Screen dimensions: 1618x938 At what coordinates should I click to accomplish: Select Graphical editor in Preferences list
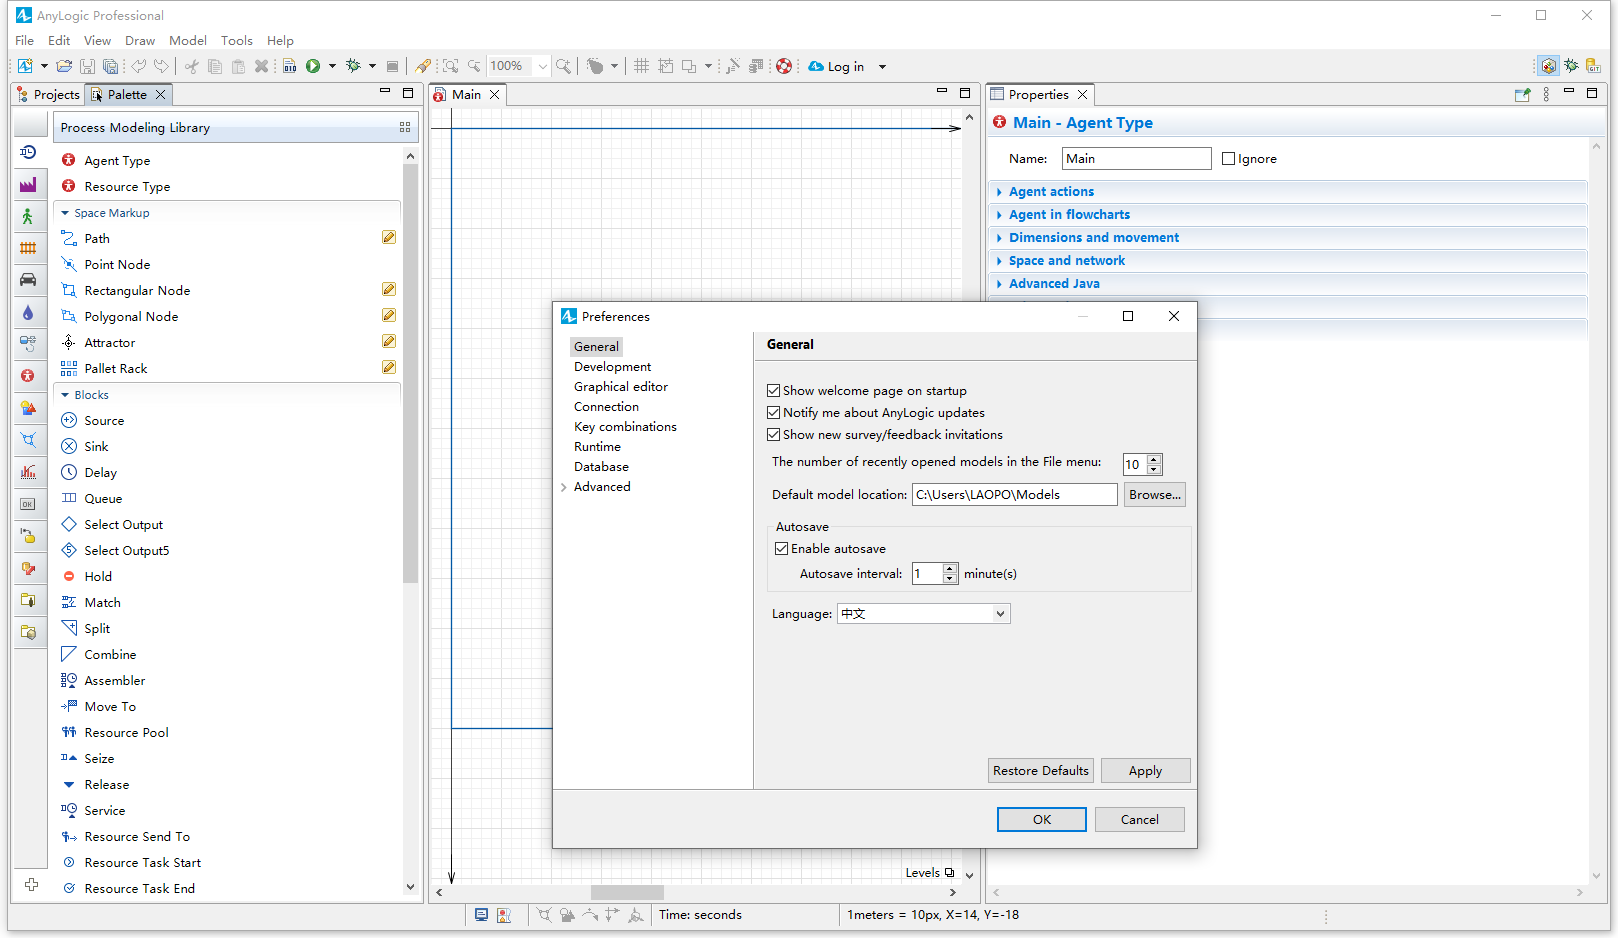[x=621, y=387]
